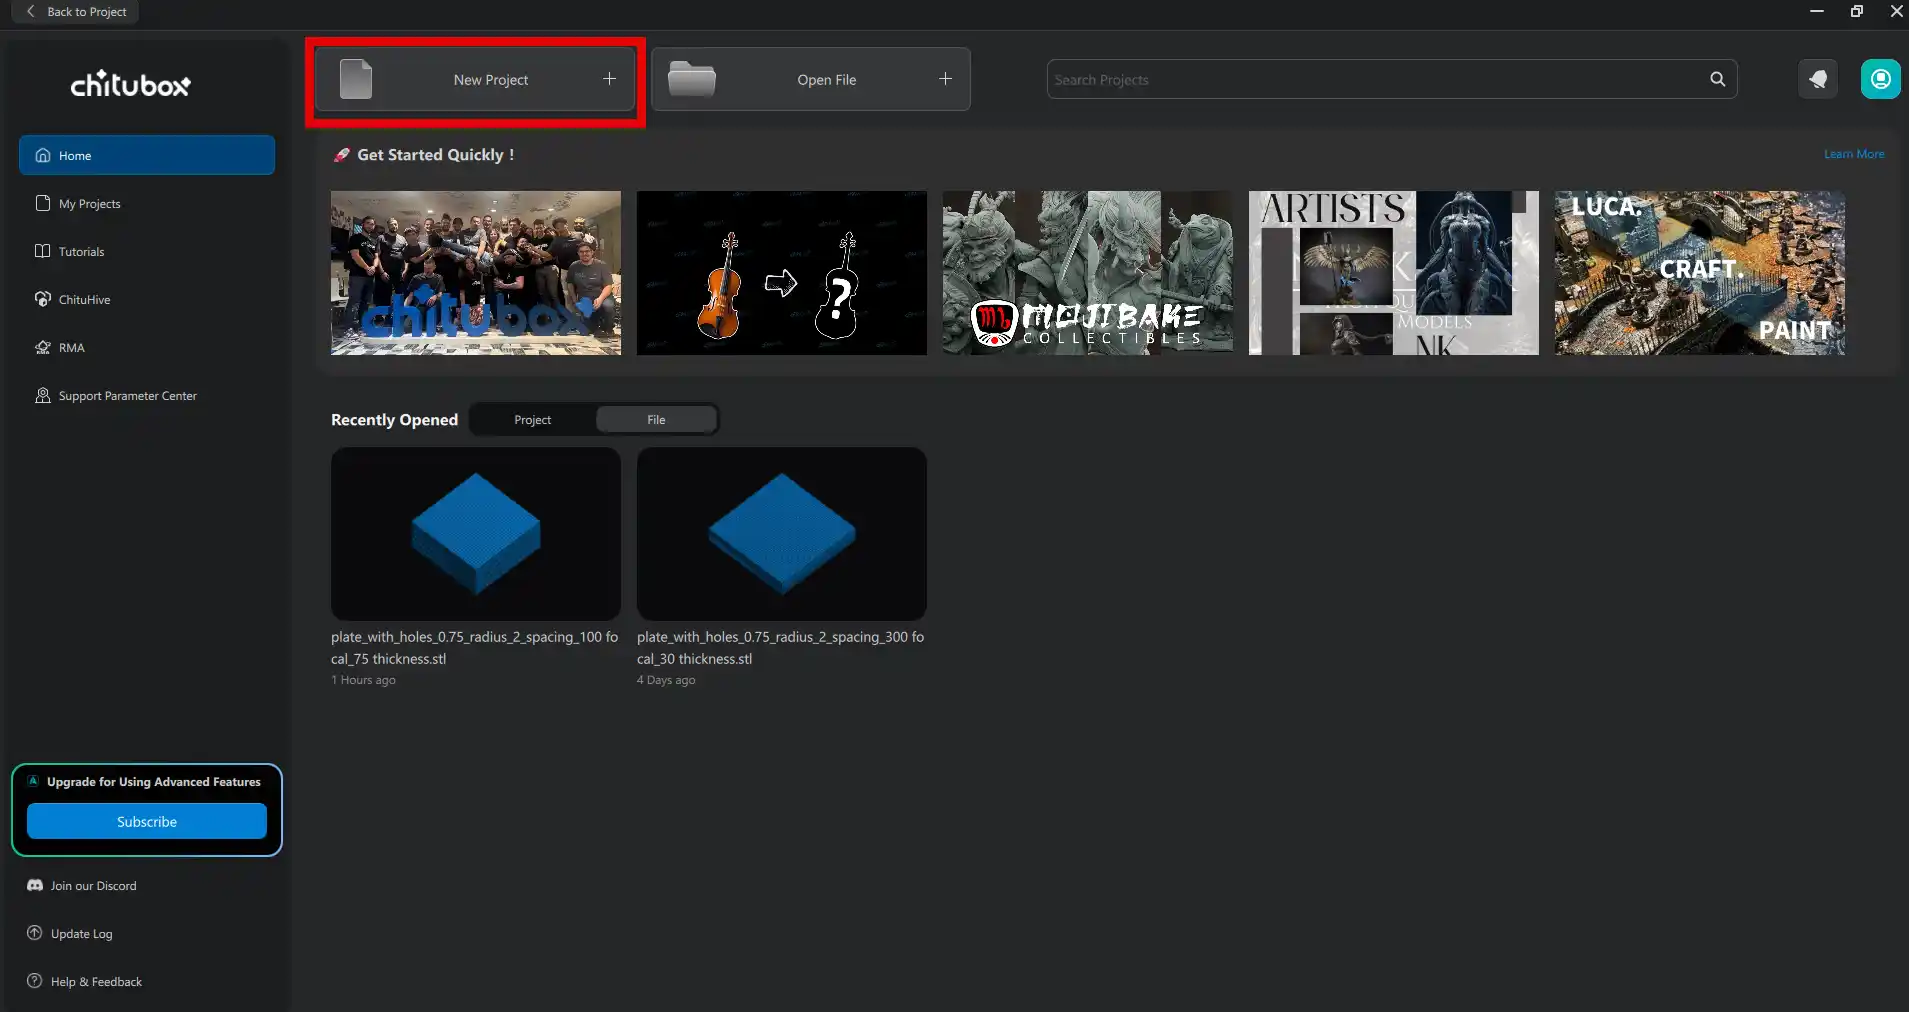Viewport: 1909px width, 1012px height.
Task: Click the plus icon on Open File
Action: pos(945,79)
